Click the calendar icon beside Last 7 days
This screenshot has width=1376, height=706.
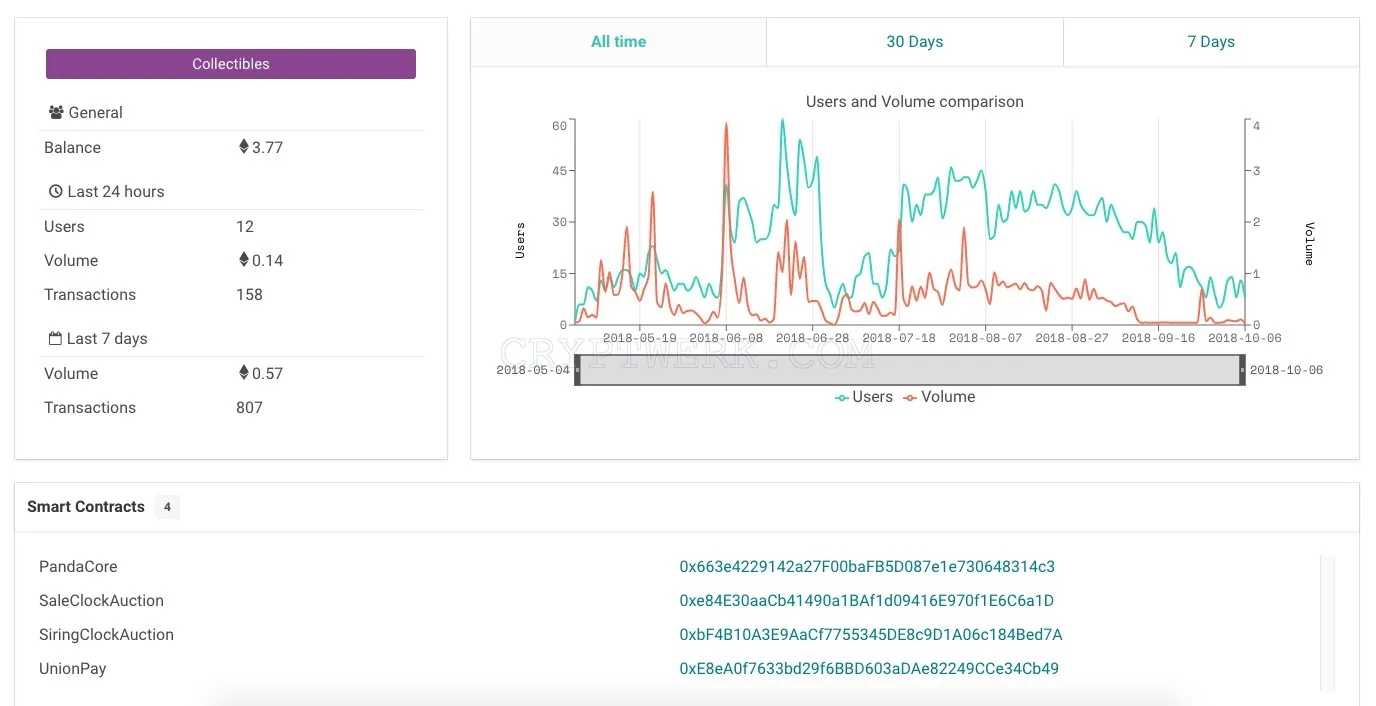56,339
